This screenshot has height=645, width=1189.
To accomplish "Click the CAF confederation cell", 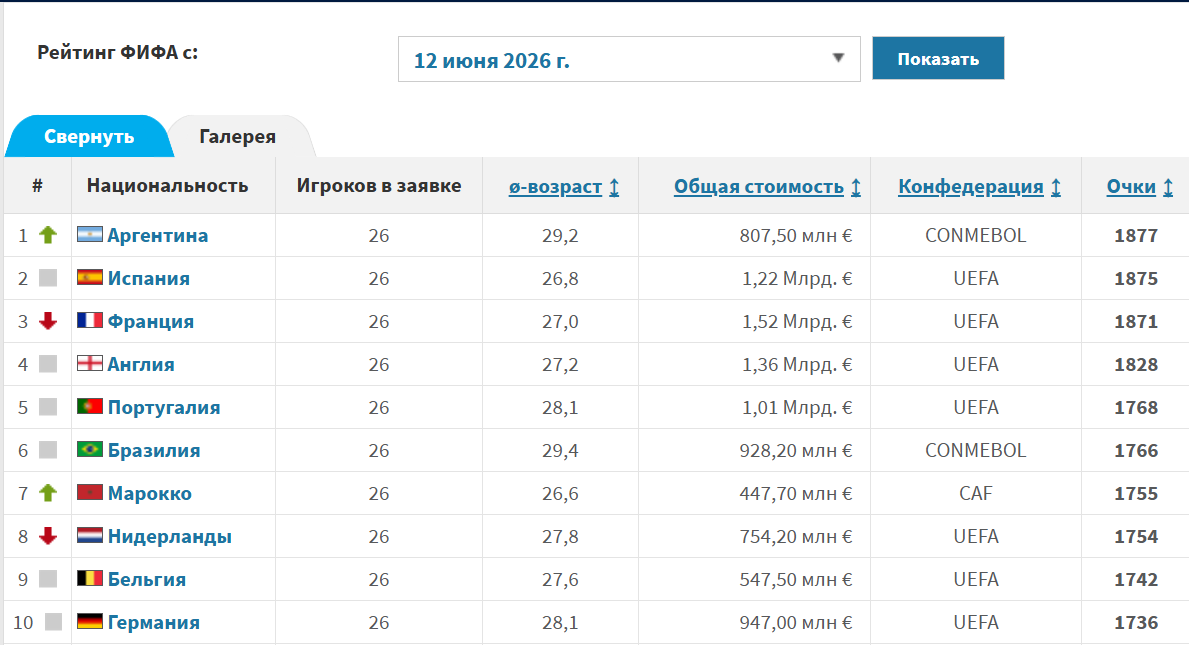I will click(x=975, y=493).
